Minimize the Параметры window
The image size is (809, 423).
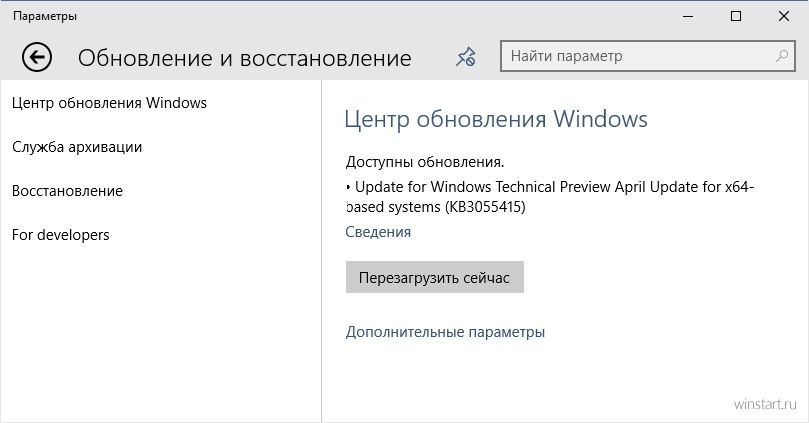tap(688, 17)
